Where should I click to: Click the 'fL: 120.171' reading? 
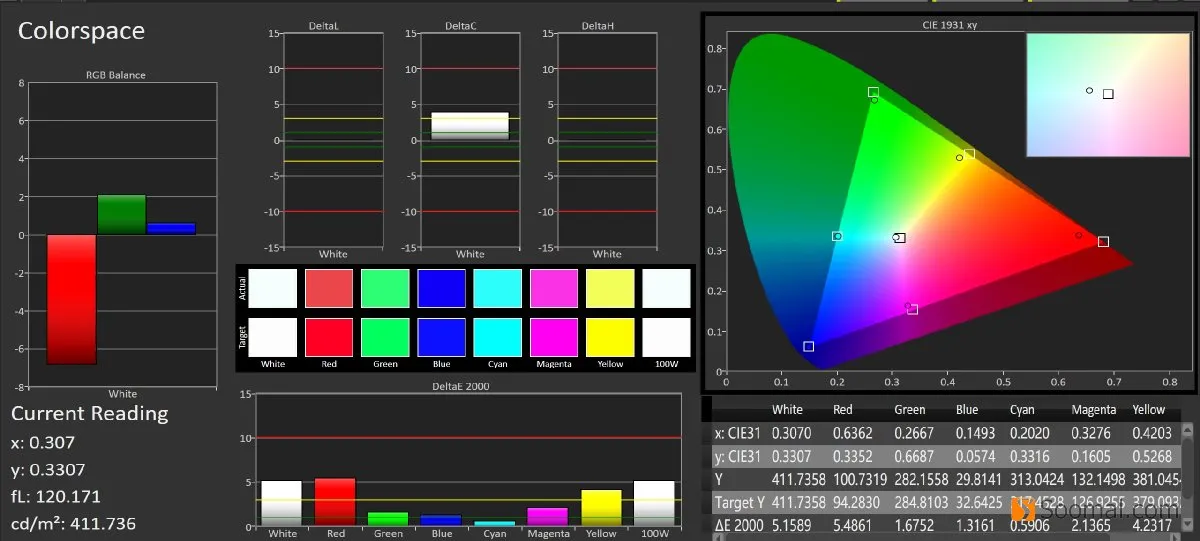[57, 496]
